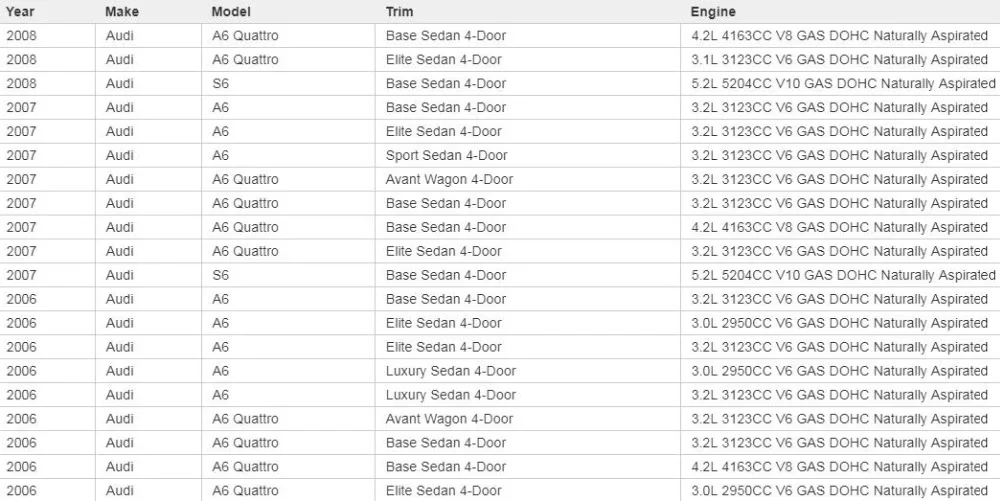Click the 2007 A6 Quattro 4.2L V8 engine cell

click(x=839, y=228)
